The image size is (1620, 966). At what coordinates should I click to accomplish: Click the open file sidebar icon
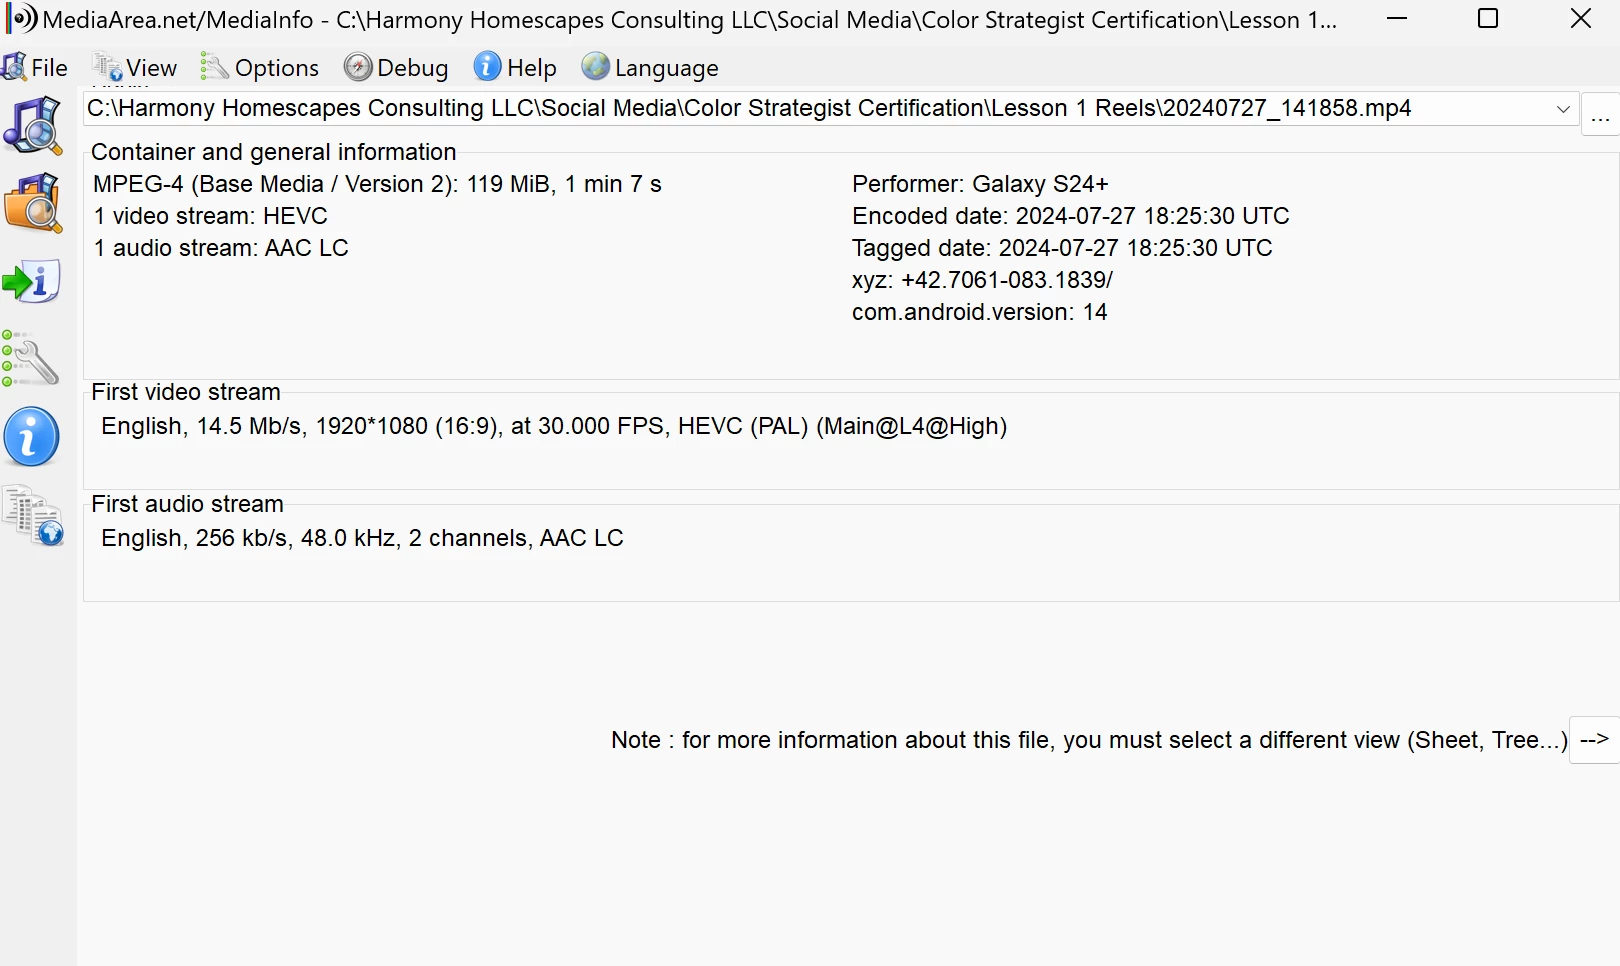[x=33, y=125]
